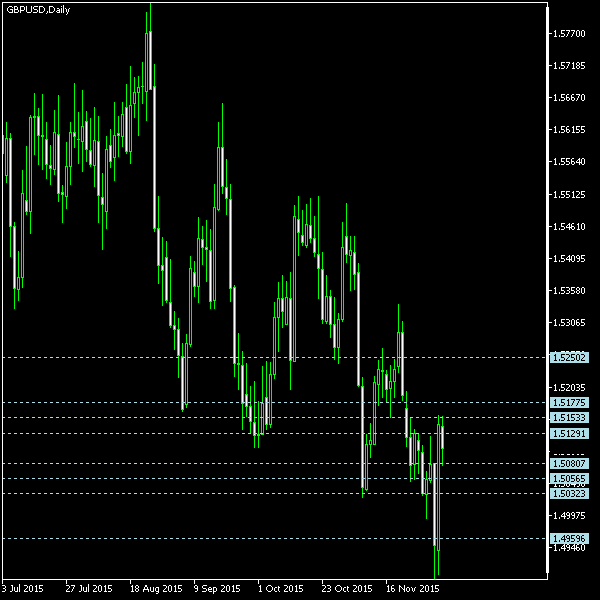Choose the 1.54610 price scale value
This screenshot has height=600, width=600.
(569, 227)
